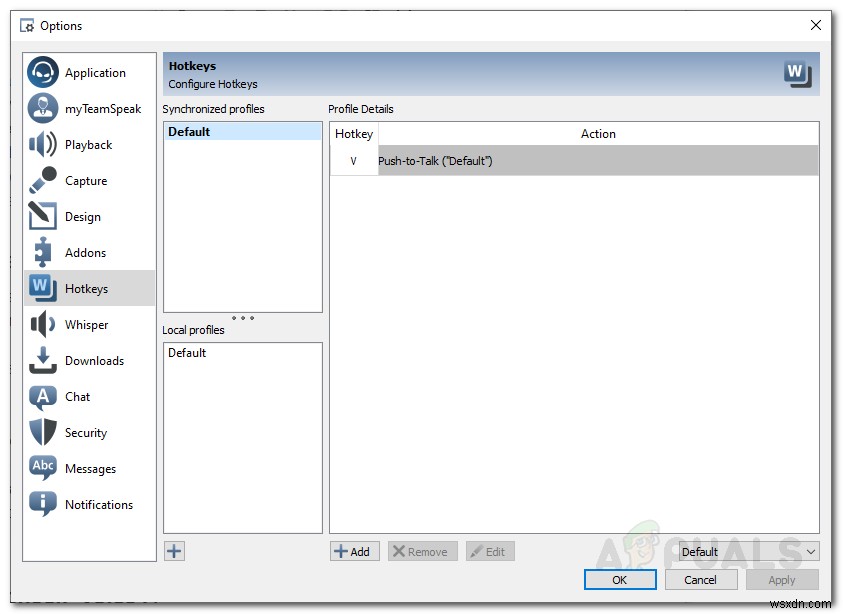The height and width of the screenshot is (614, 843).
Task: Open the Messages settings
Action: 87,468
